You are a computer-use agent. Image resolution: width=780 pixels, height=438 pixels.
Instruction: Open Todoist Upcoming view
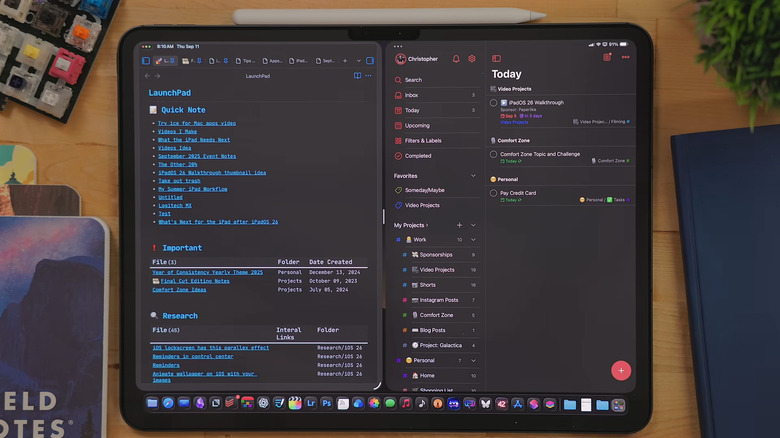[x=435, y=125]
